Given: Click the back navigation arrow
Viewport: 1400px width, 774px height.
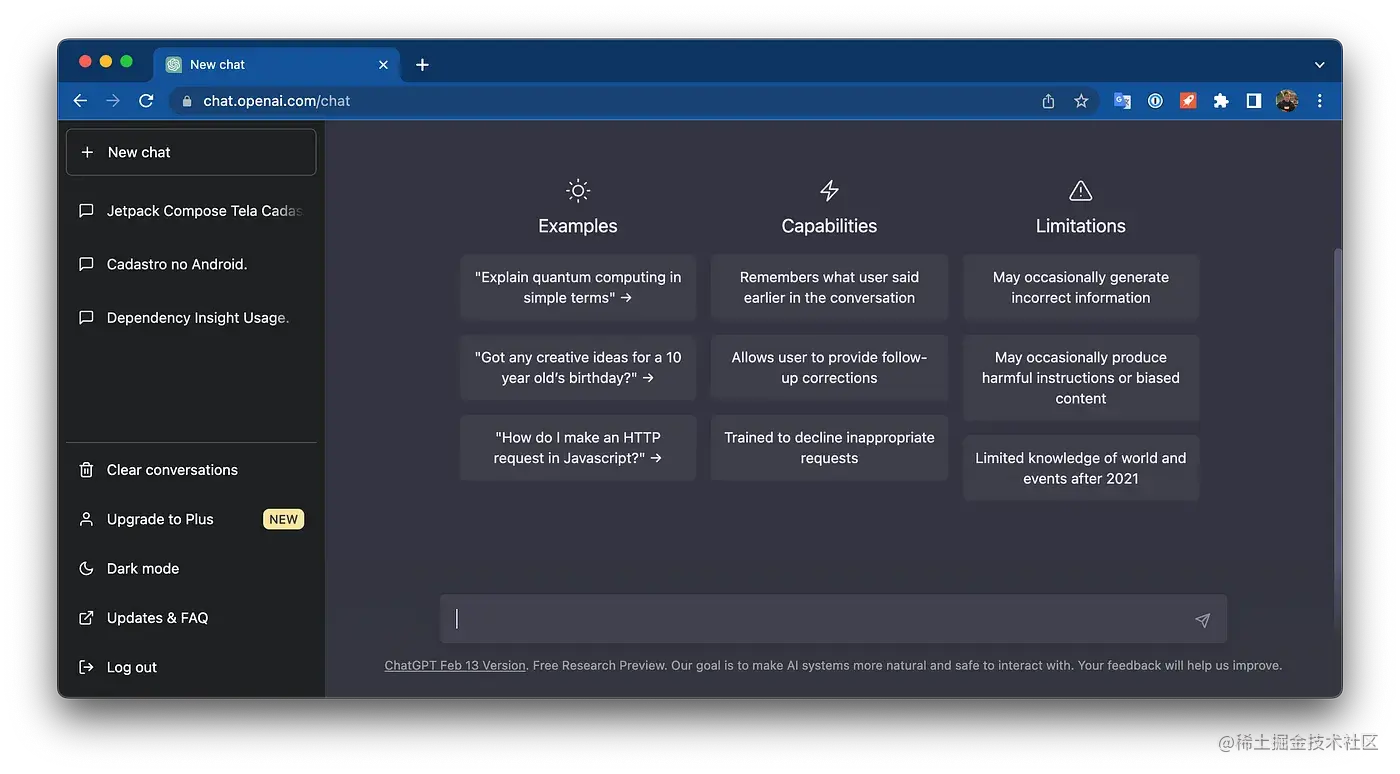Looking at the screenshot, I should (80, 101).
